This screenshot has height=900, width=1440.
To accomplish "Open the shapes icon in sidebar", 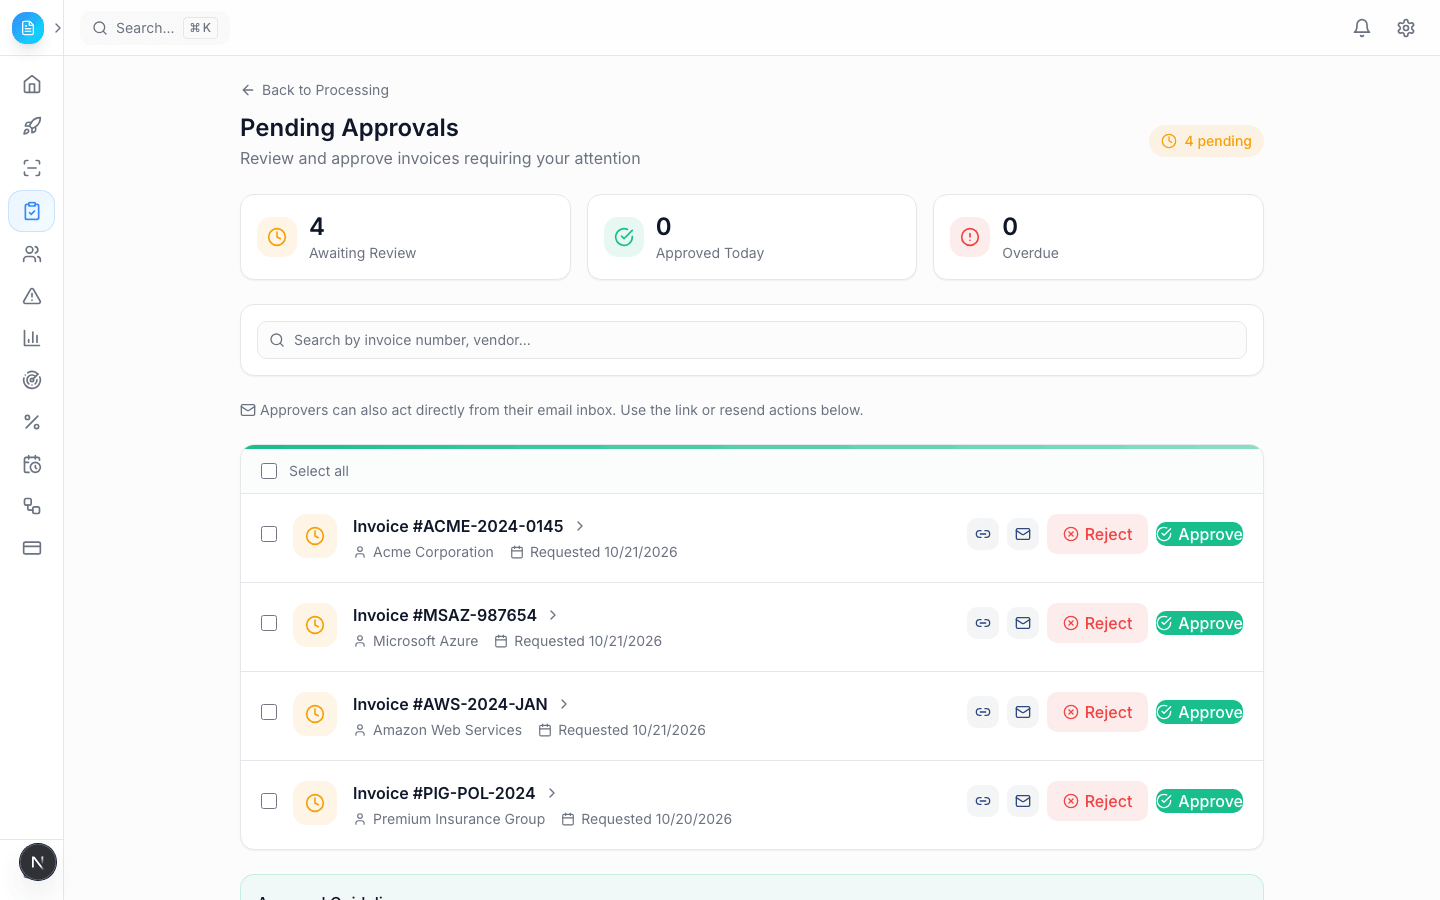I will pyautogui.click(x=32, y=506).
